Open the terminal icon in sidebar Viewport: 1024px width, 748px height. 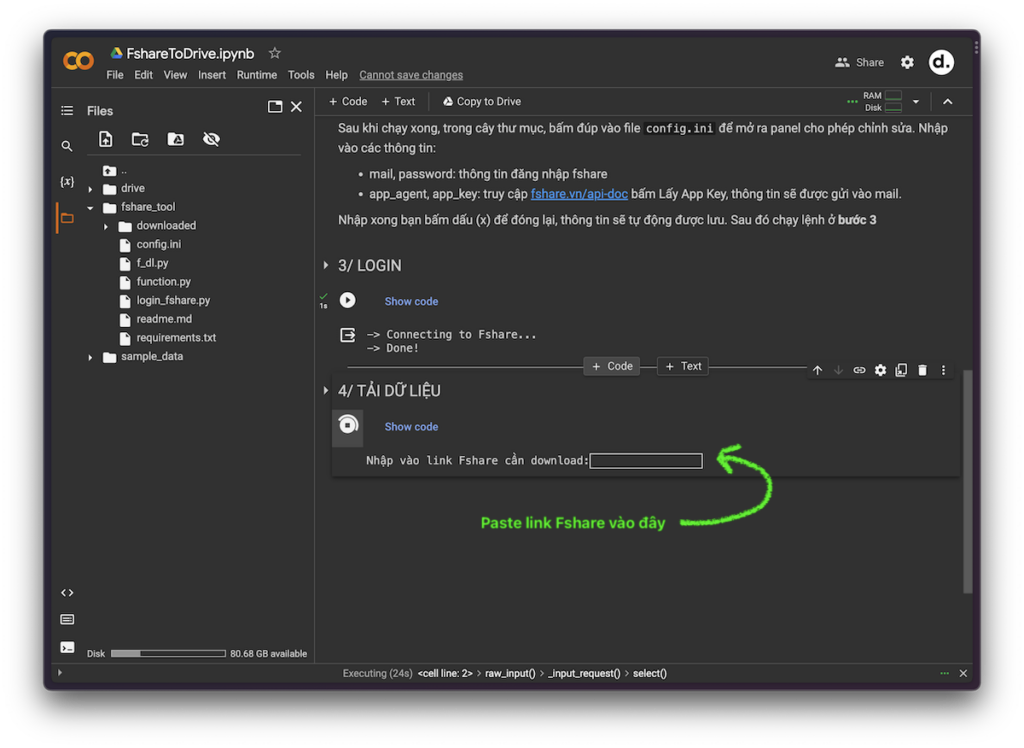tap(67, 647)
